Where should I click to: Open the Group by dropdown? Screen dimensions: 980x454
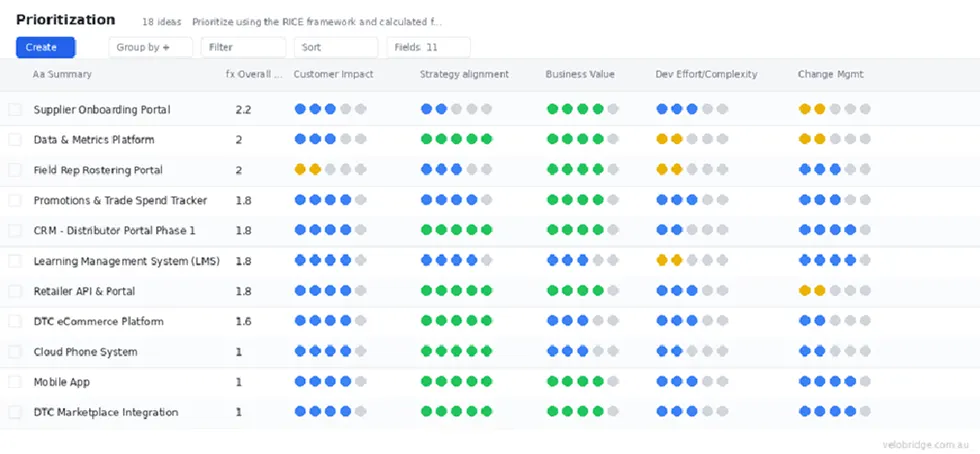[151, 48]
